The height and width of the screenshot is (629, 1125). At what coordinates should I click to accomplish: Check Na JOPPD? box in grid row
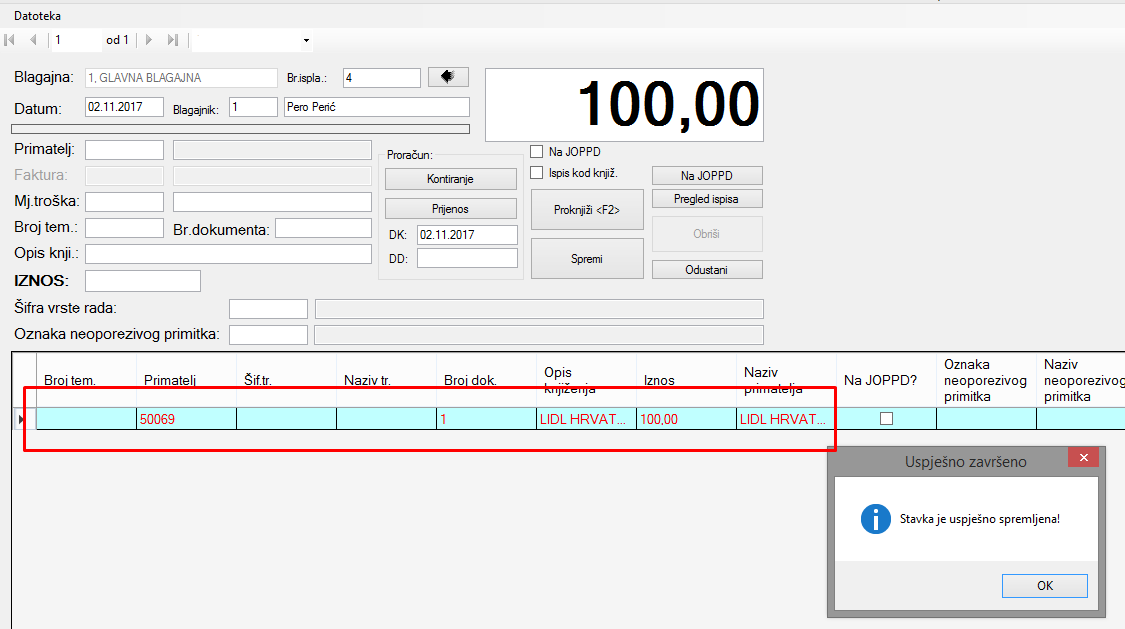(x=886, y=420)
